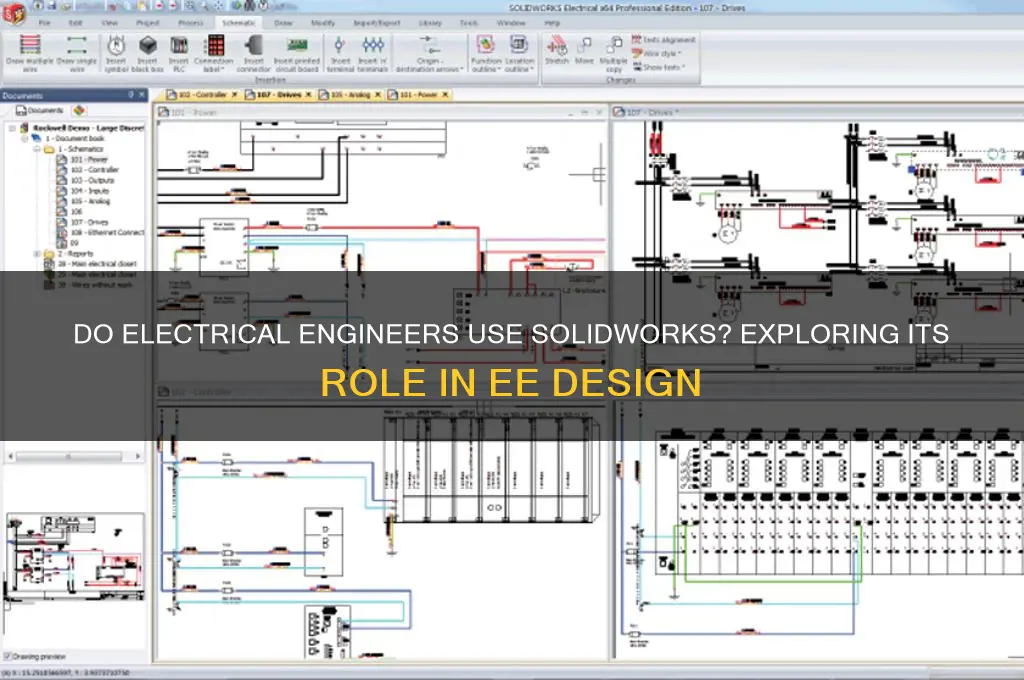Viewport: 1024px width, 680px height.
Task: Close the Documents side panel
Action: point(142,95)
